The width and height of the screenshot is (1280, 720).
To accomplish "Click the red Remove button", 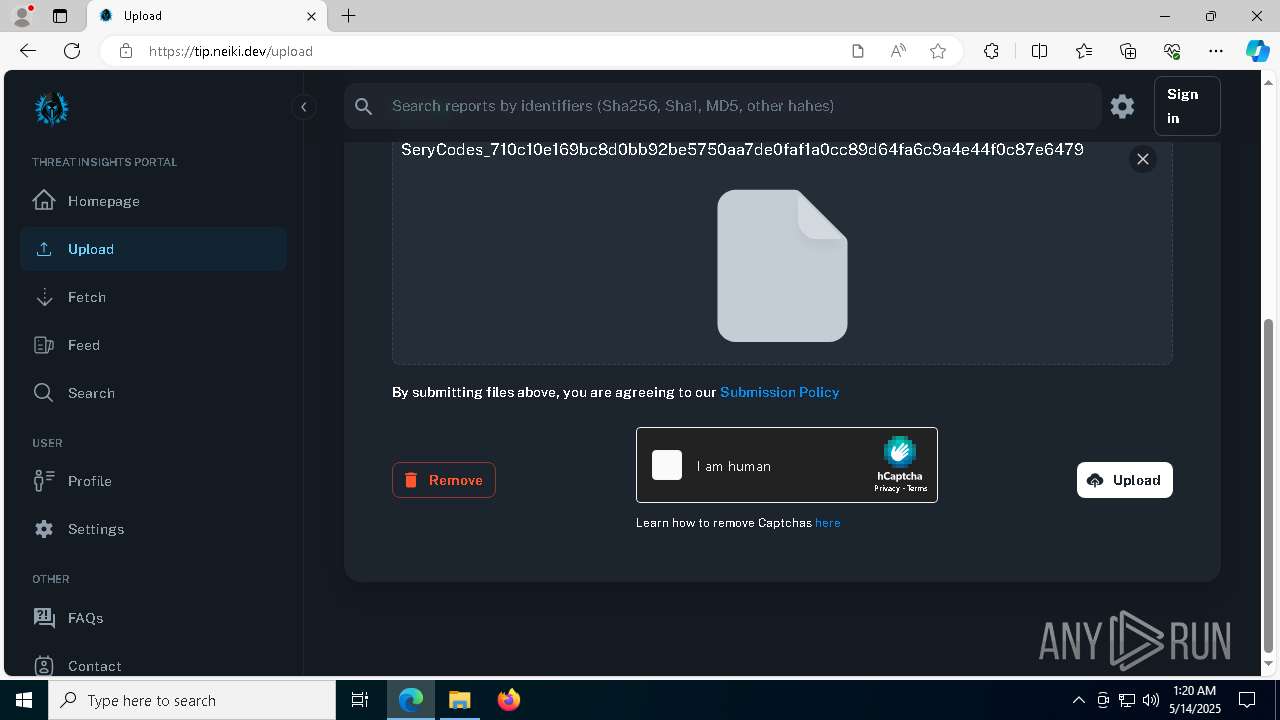I will pyautogui.click(x=444, y=480).
